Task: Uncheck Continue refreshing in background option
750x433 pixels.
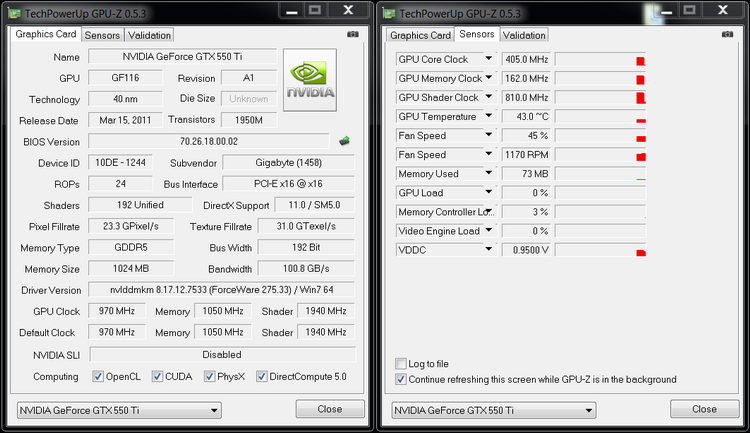Action: [401, 379]
